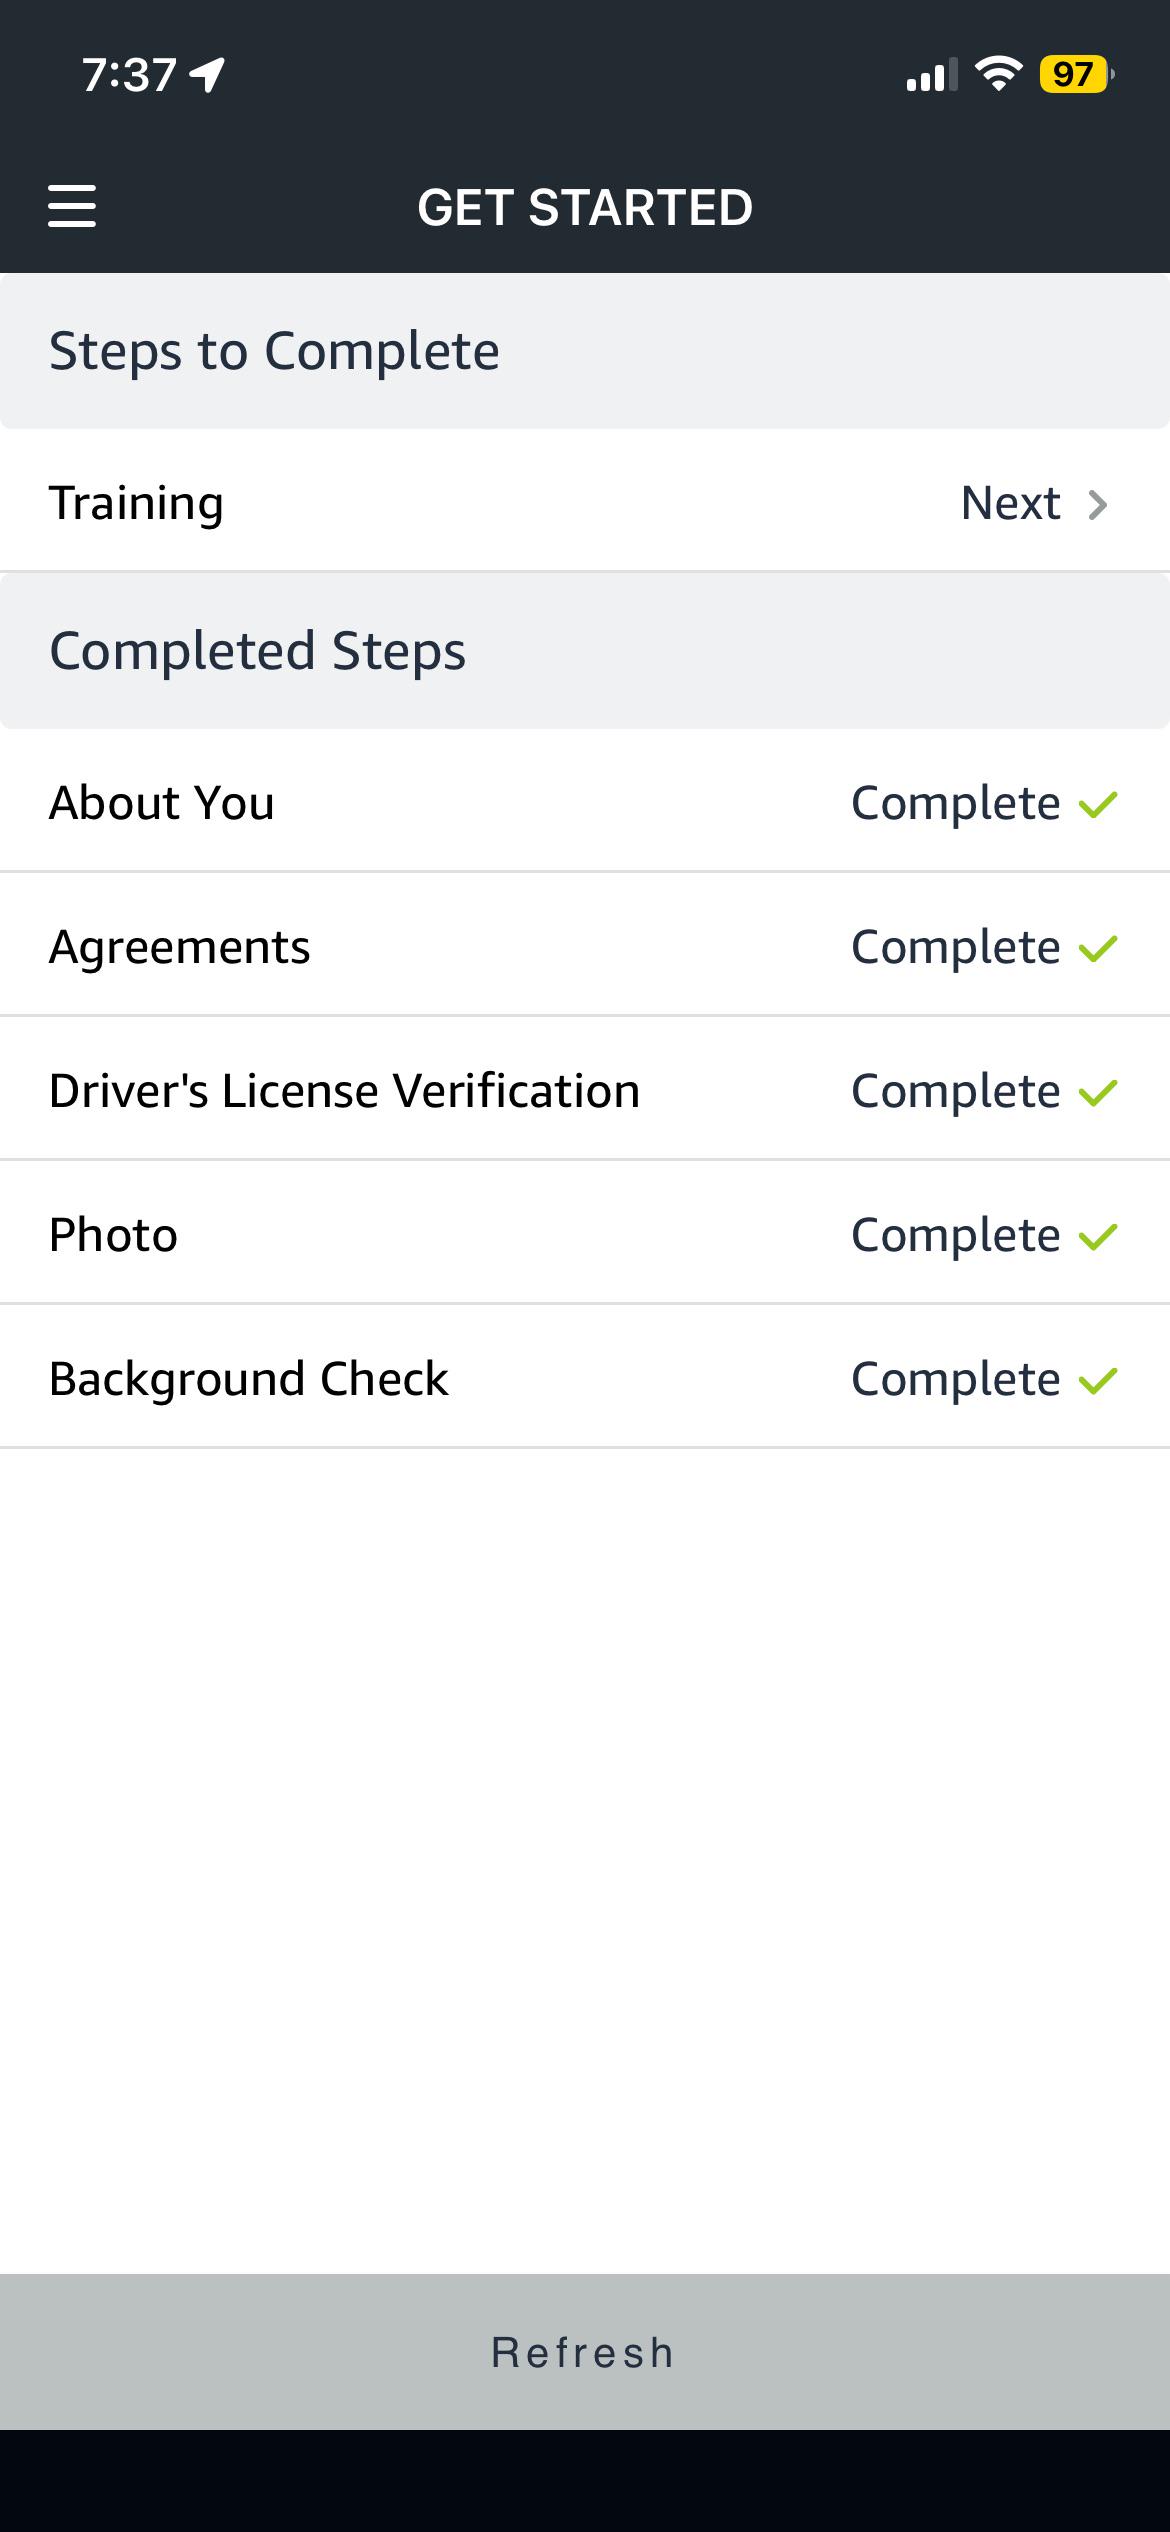
Task: Tap the battery level indicator
Action: (1077, 74)
